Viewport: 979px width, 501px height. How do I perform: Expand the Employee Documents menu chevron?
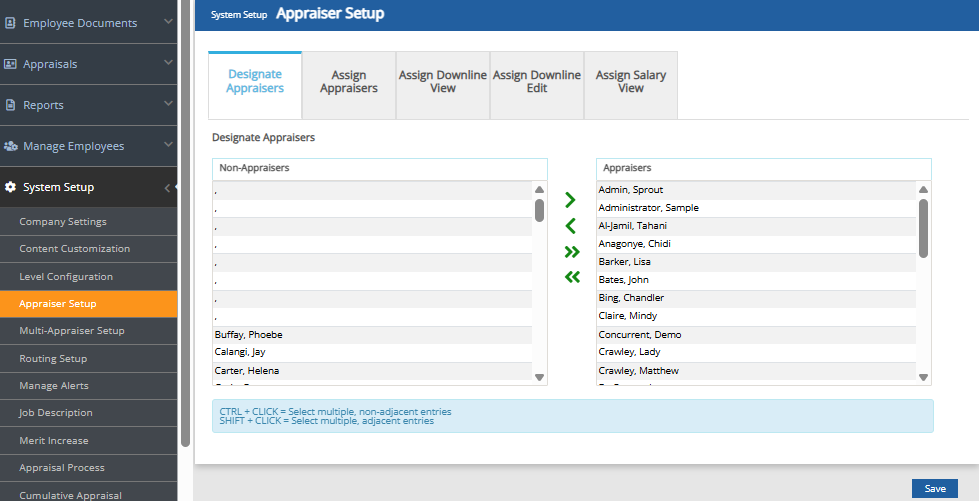coord(167,23)
